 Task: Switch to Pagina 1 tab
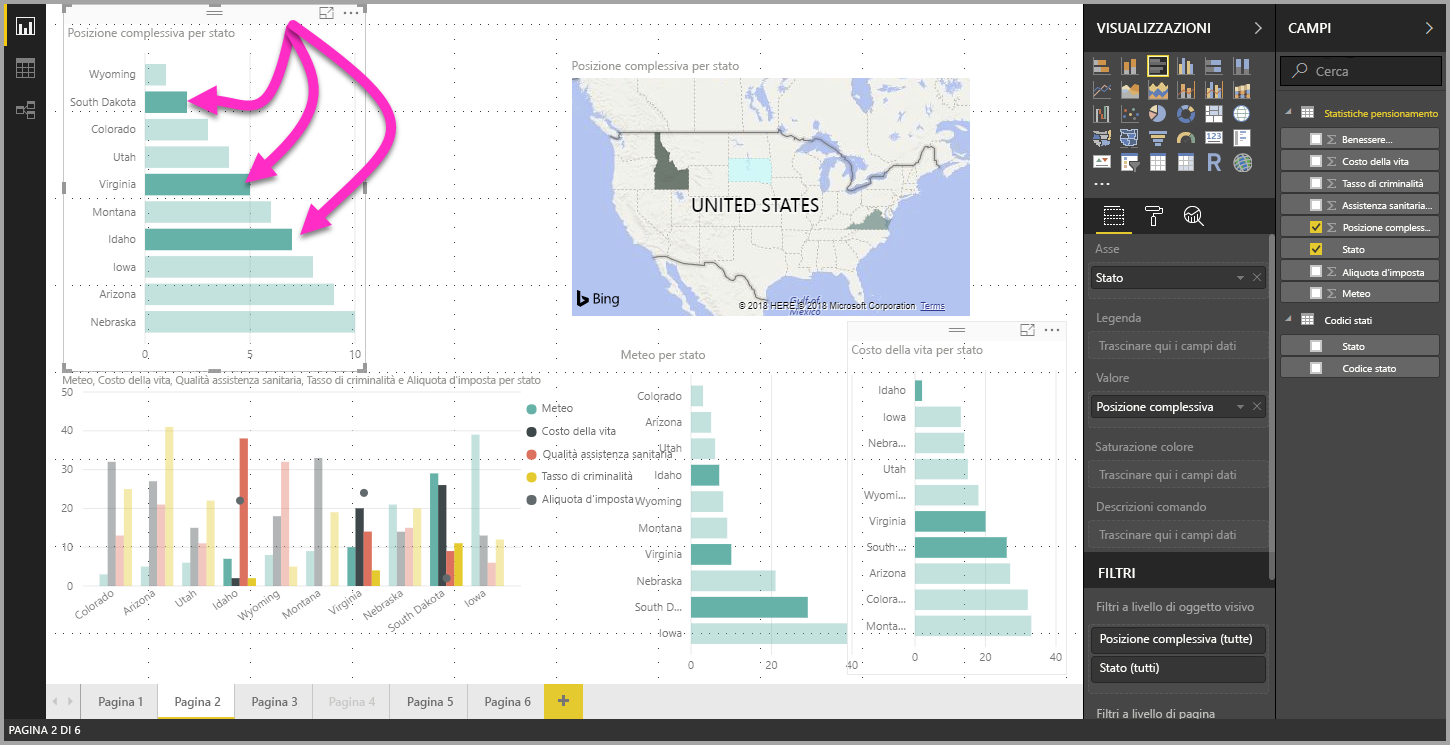point(120,702)
